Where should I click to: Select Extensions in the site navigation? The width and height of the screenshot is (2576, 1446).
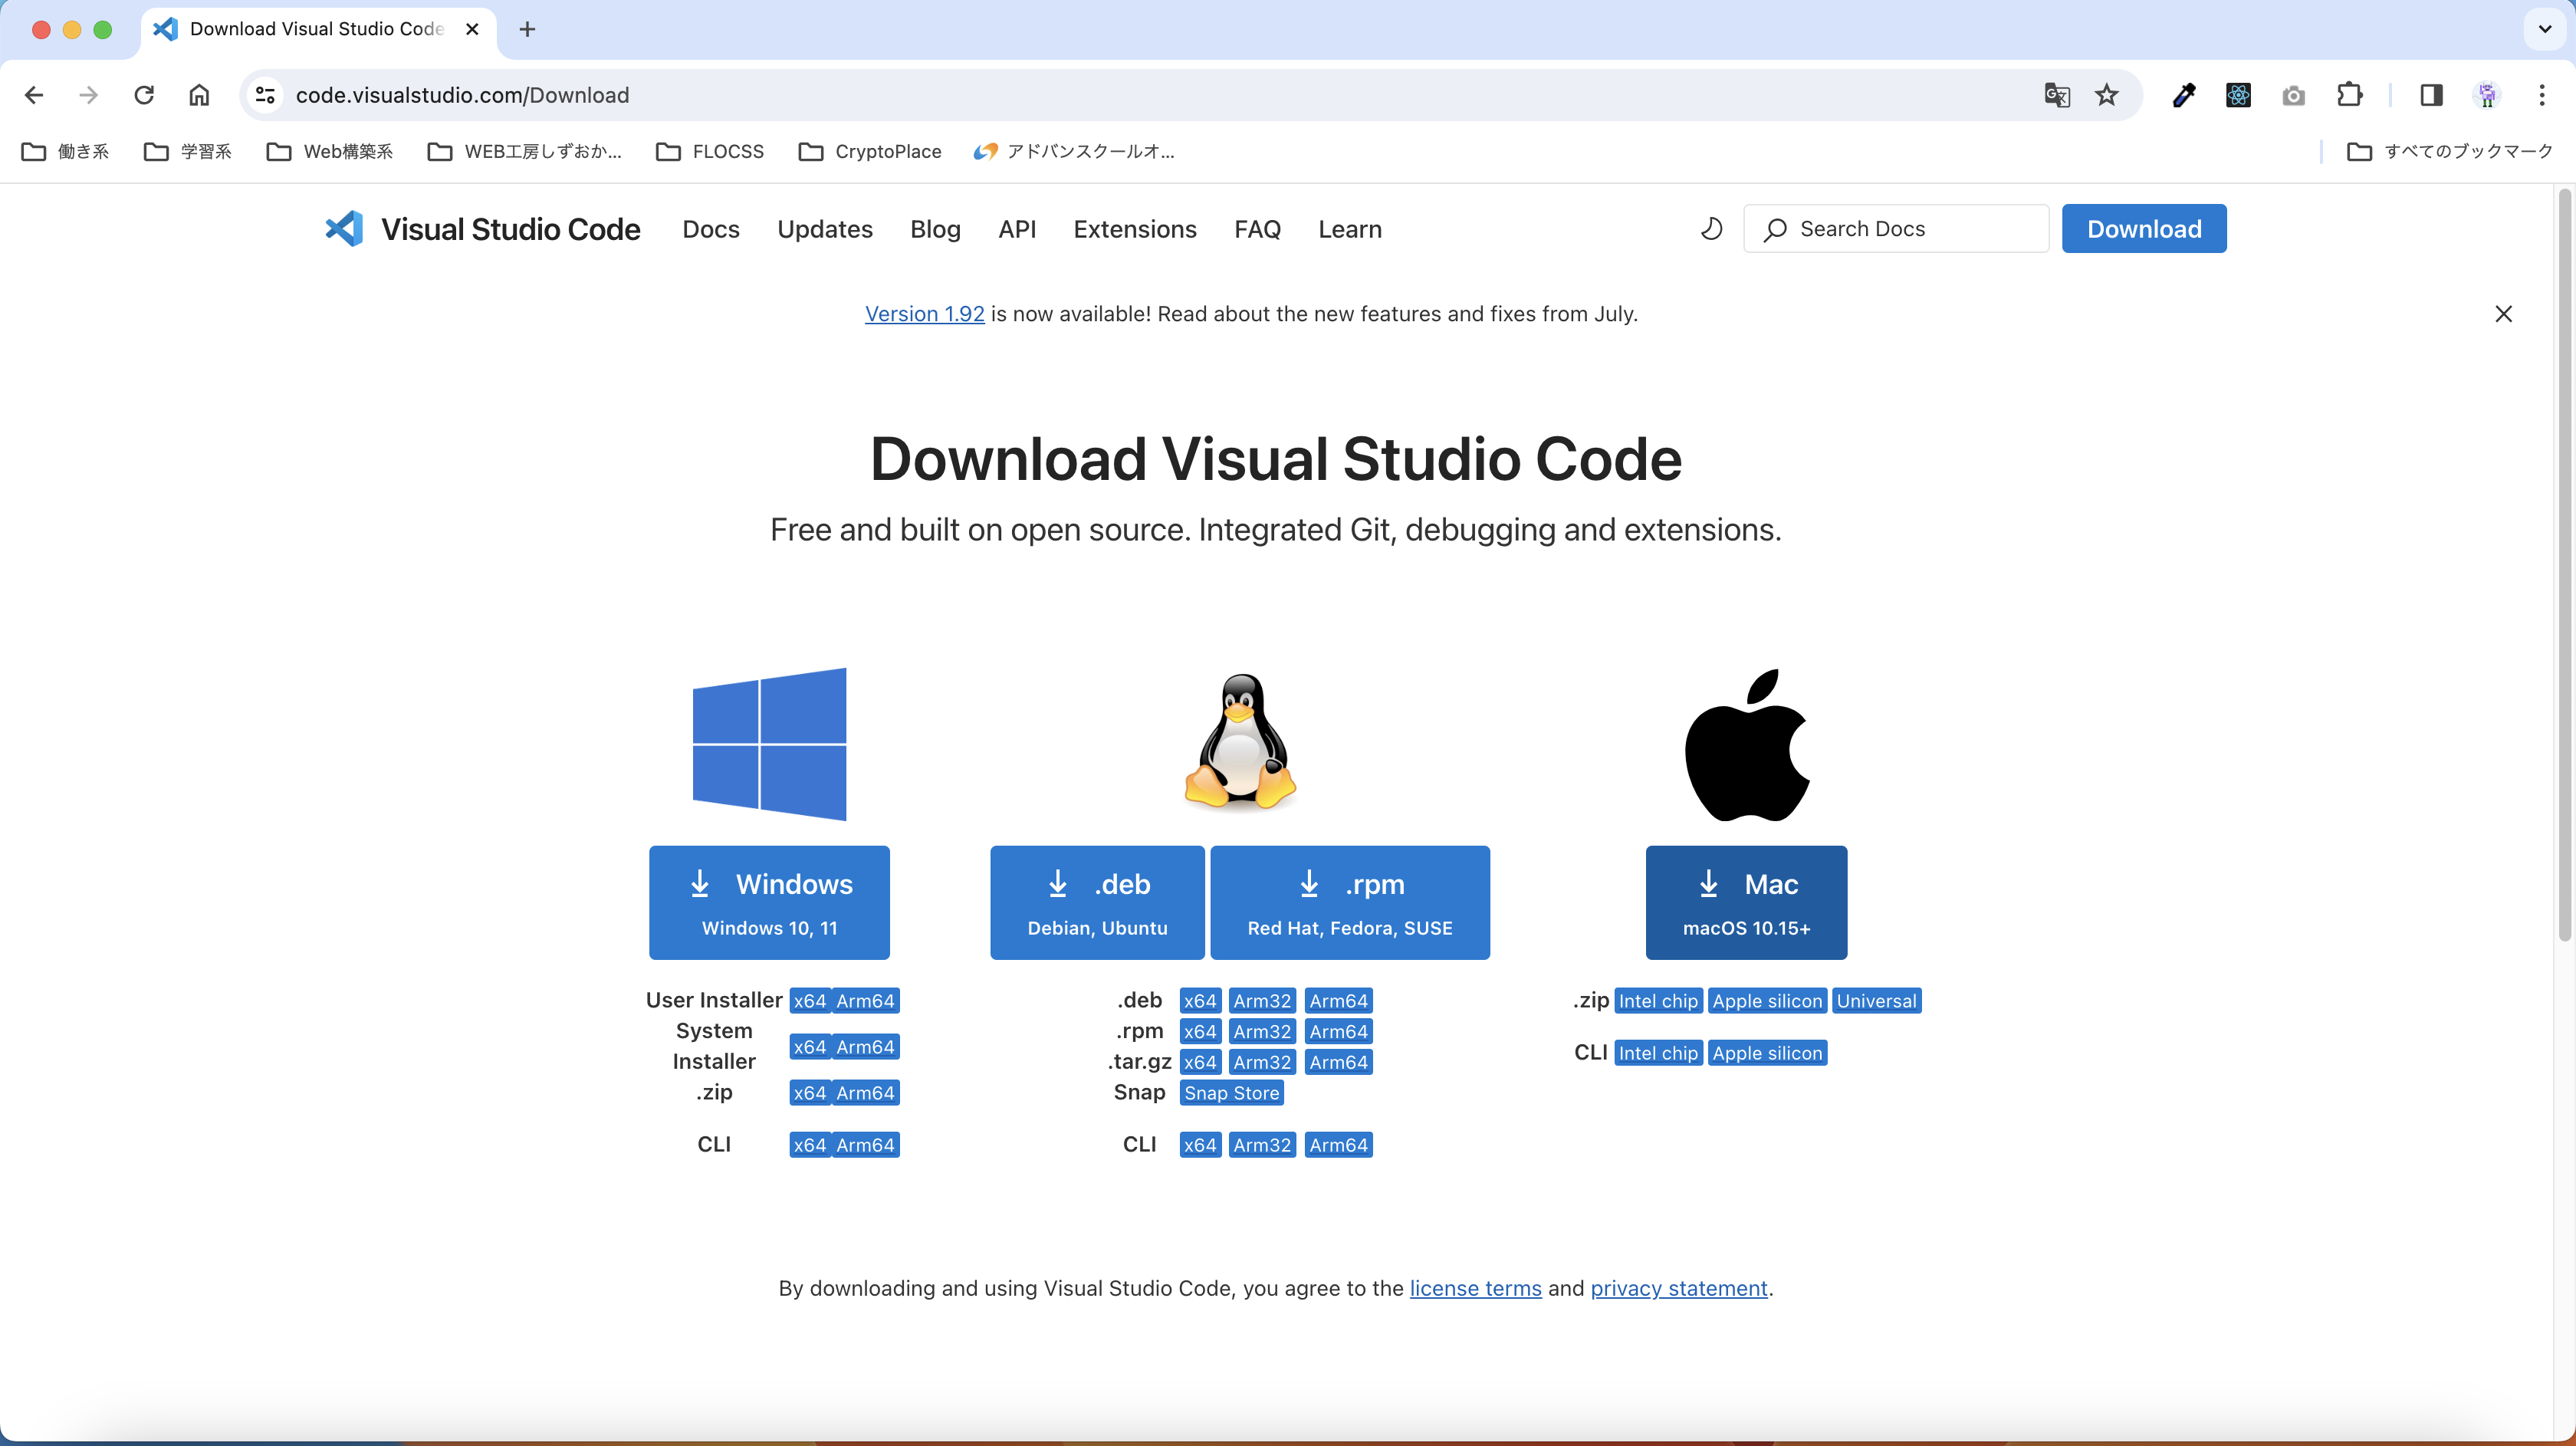1135,229
